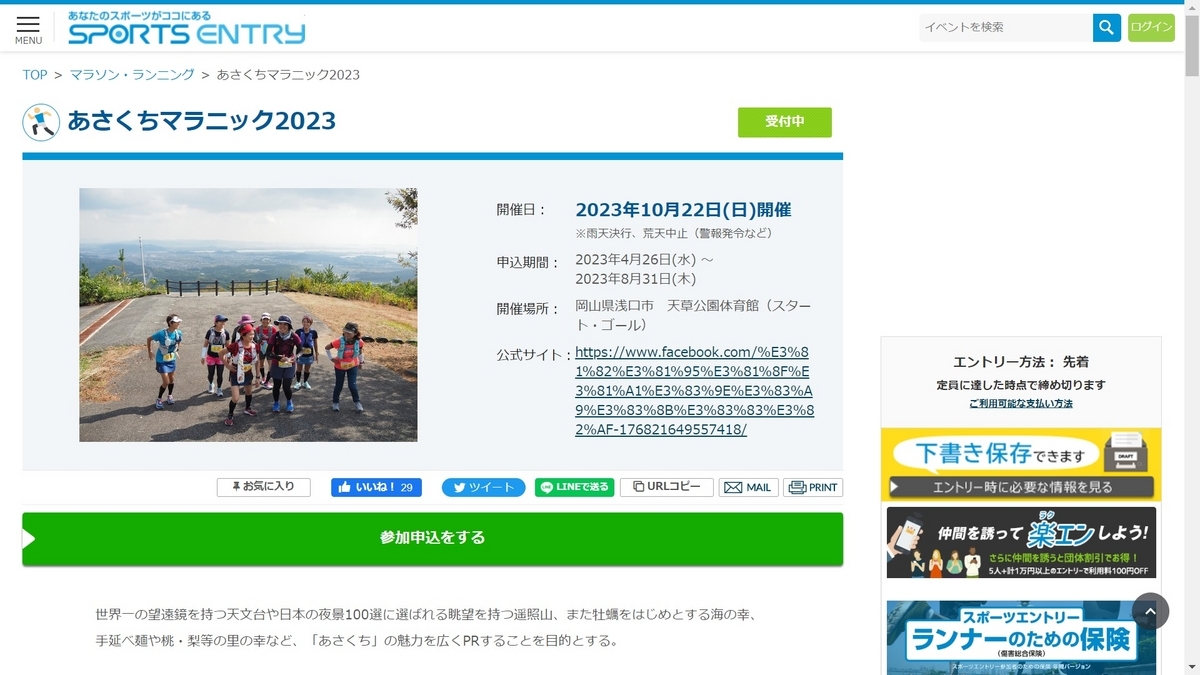Click inside the イベントを検索 search field
The image size is (1200, 675).
coord(1006,27)
